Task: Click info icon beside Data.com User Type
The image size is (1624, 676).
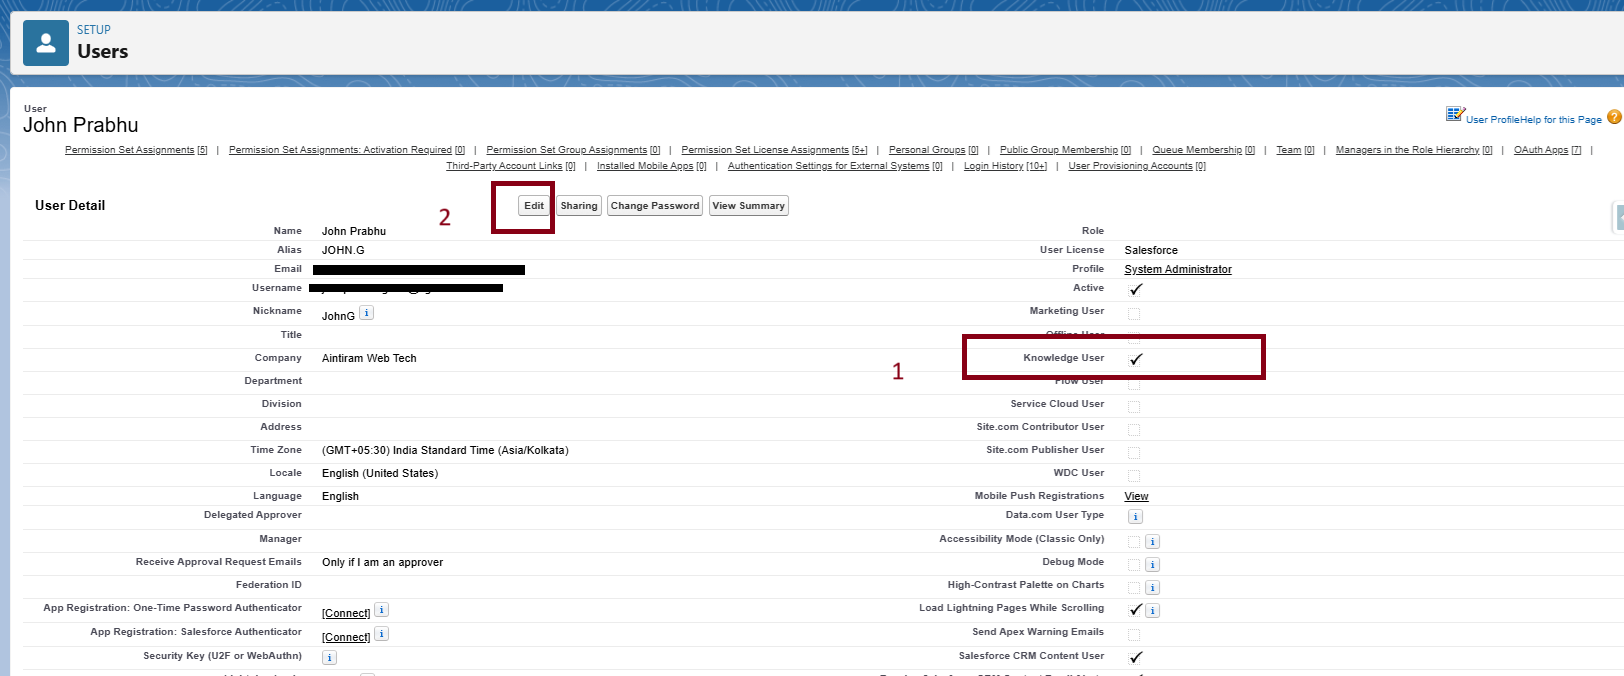Action: coord(1135,517)
